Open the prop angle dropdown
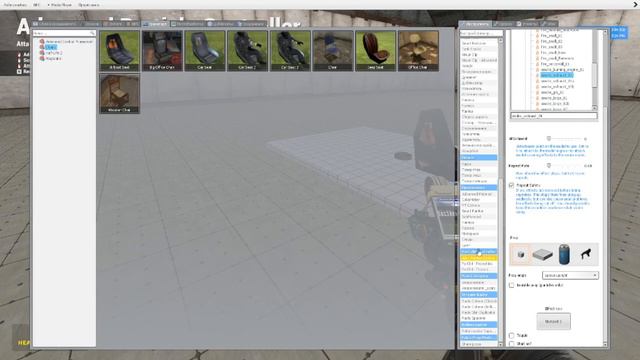The image size is (640, 360). point(570,276)
